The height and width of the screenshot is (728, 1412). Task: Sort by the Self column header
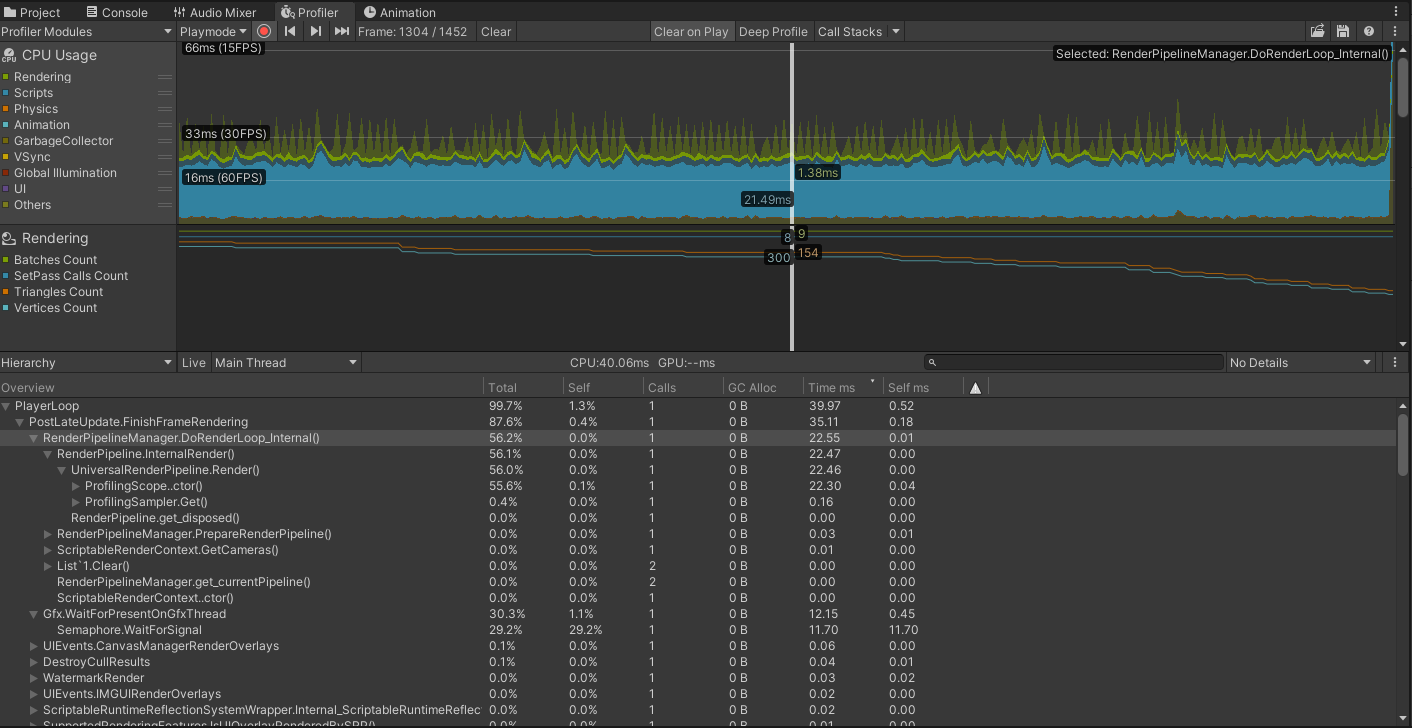point(604,387)
